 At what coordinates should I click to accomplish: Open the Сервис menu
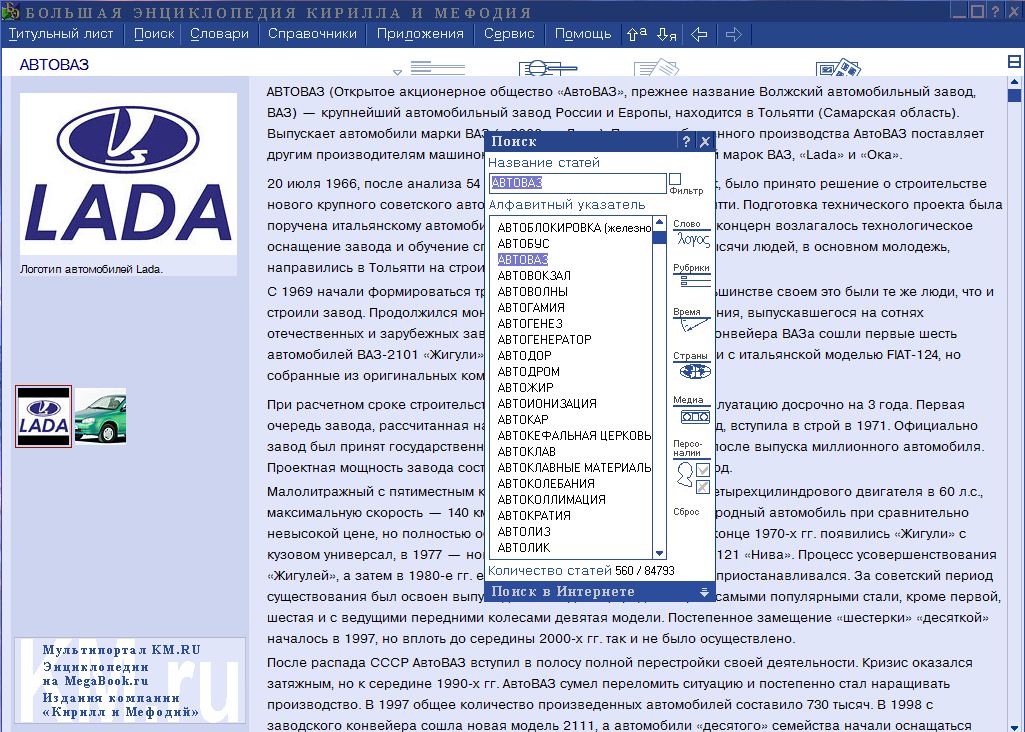[x=509, y=34]
